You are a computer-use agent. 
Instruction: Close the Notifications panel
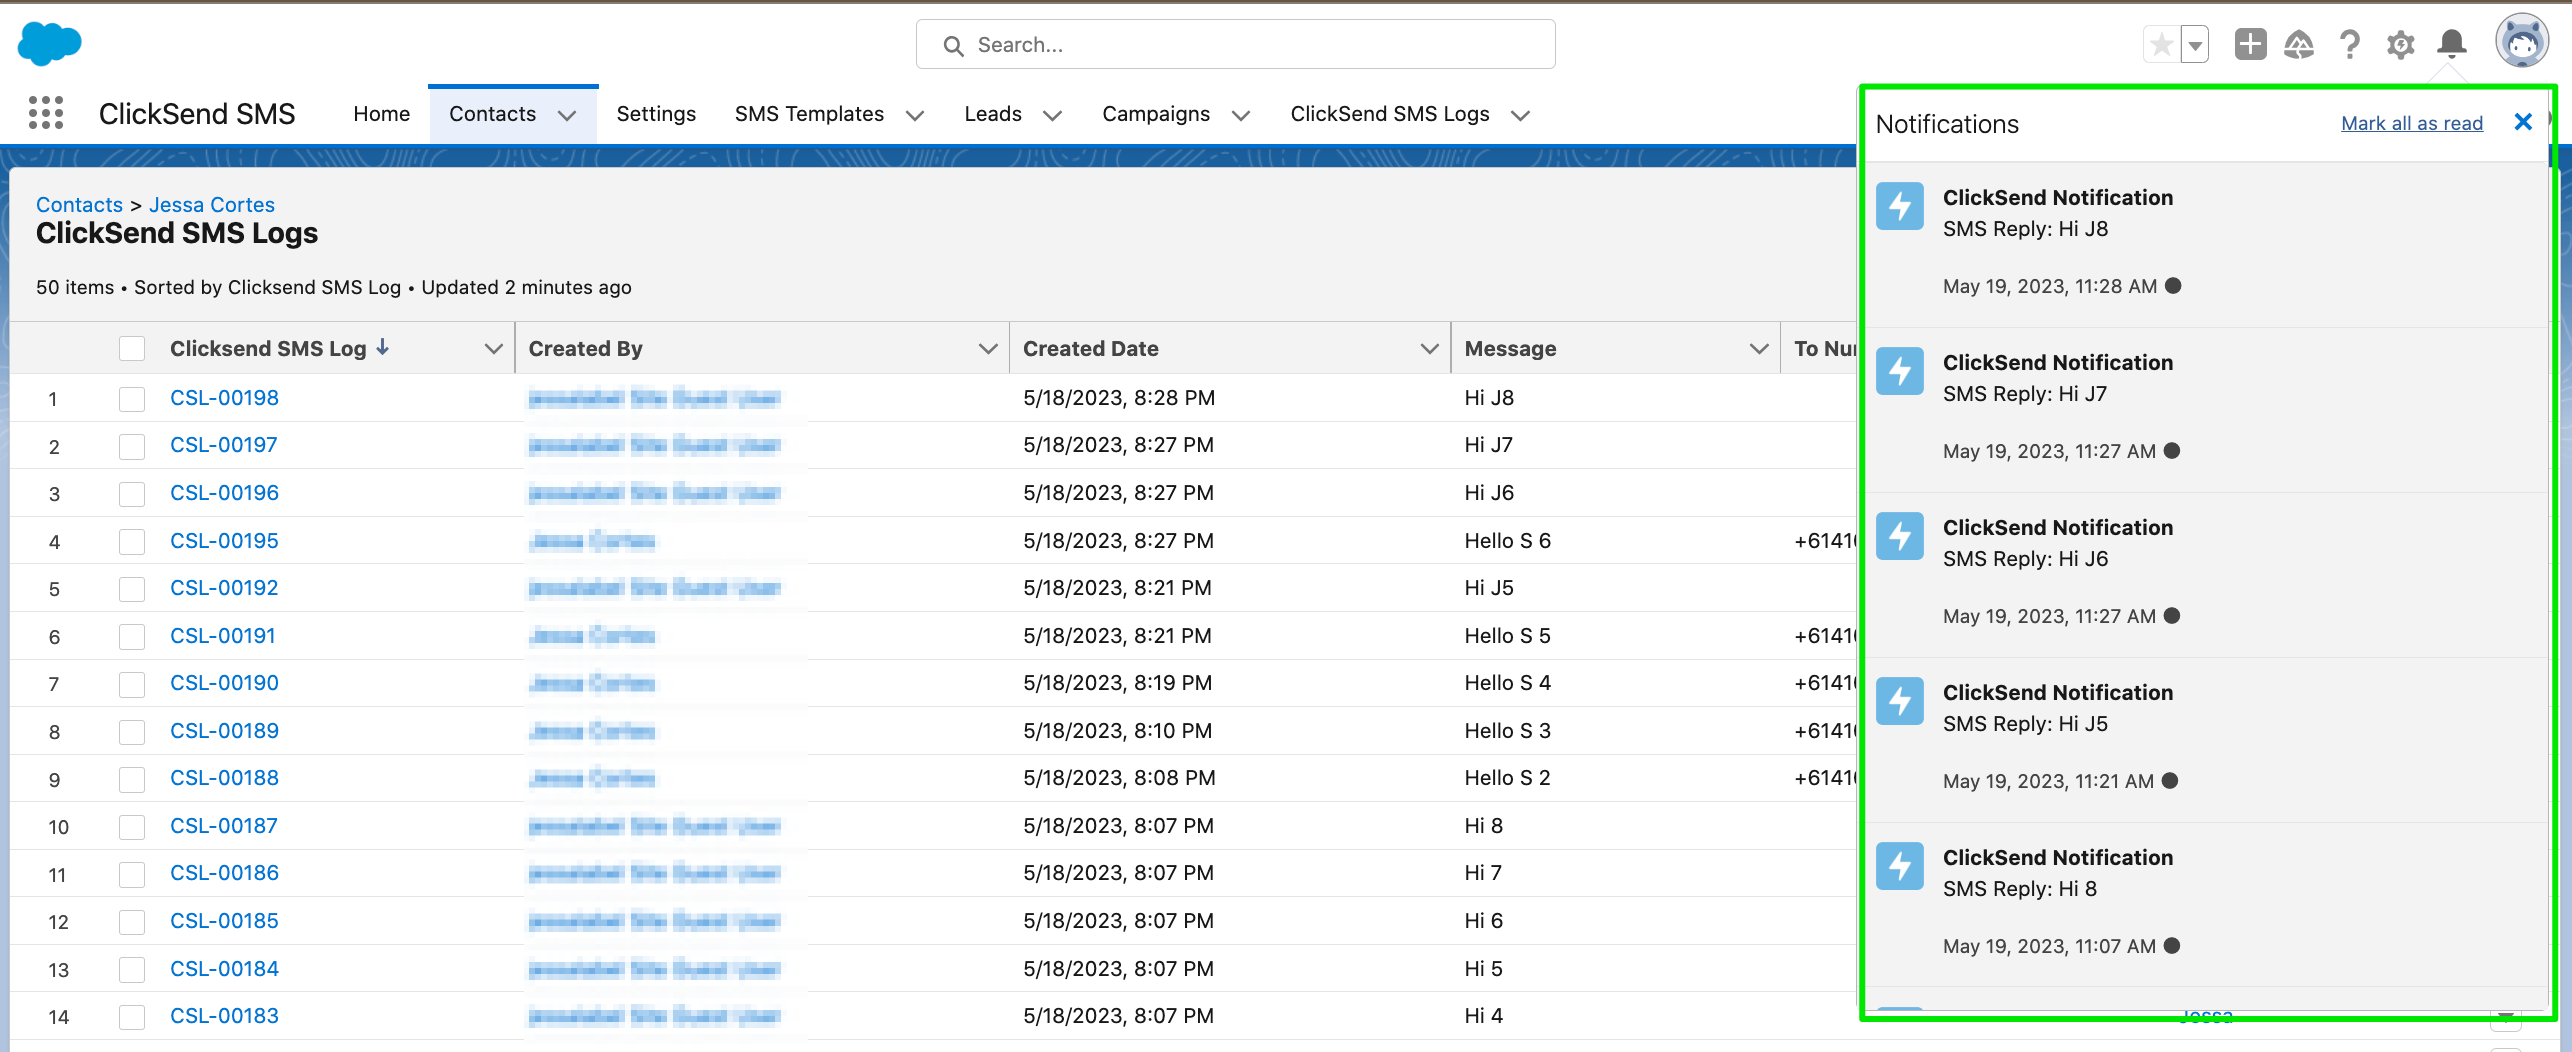(2523, 122)
